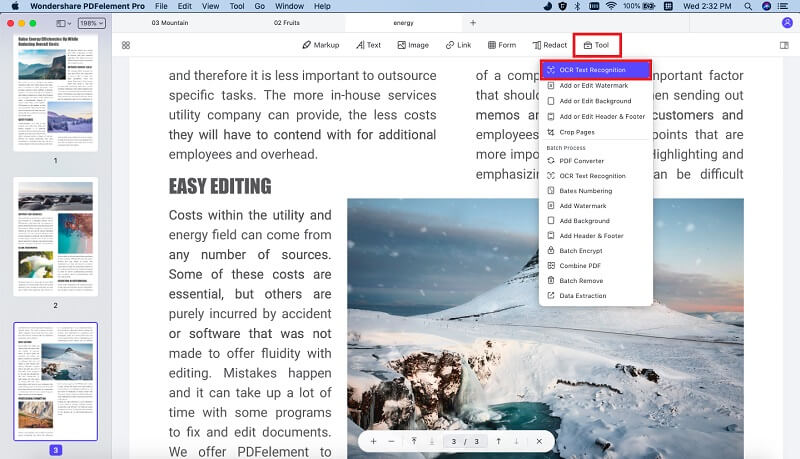Open the Image tool
The width and height of the screenshot is (800, 459).
point(413,45)
